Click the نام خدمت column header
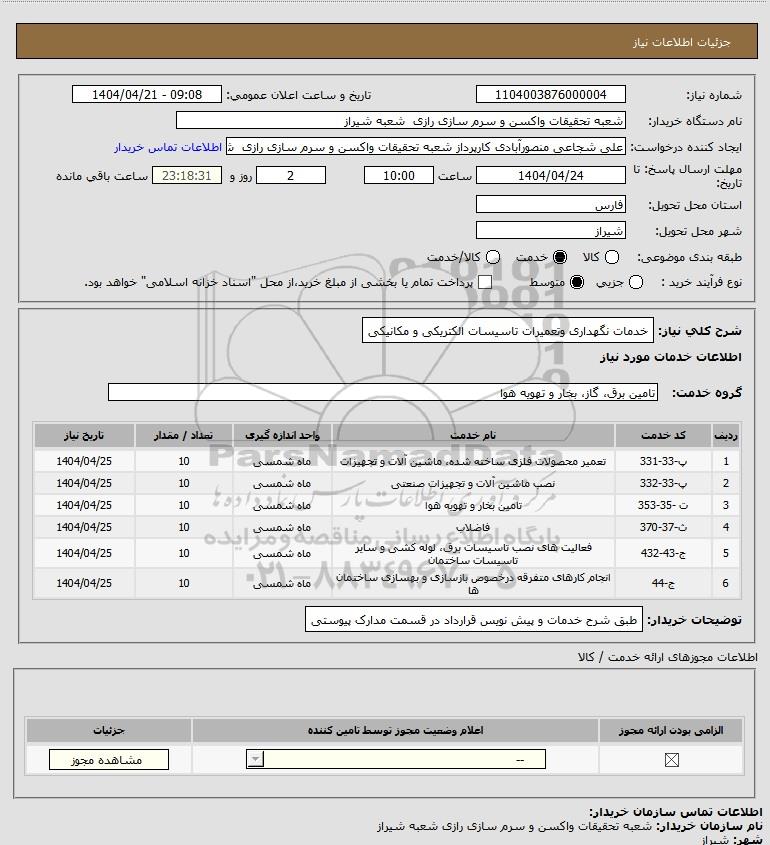This screenshot has width=770, height=845. (473, 435)
